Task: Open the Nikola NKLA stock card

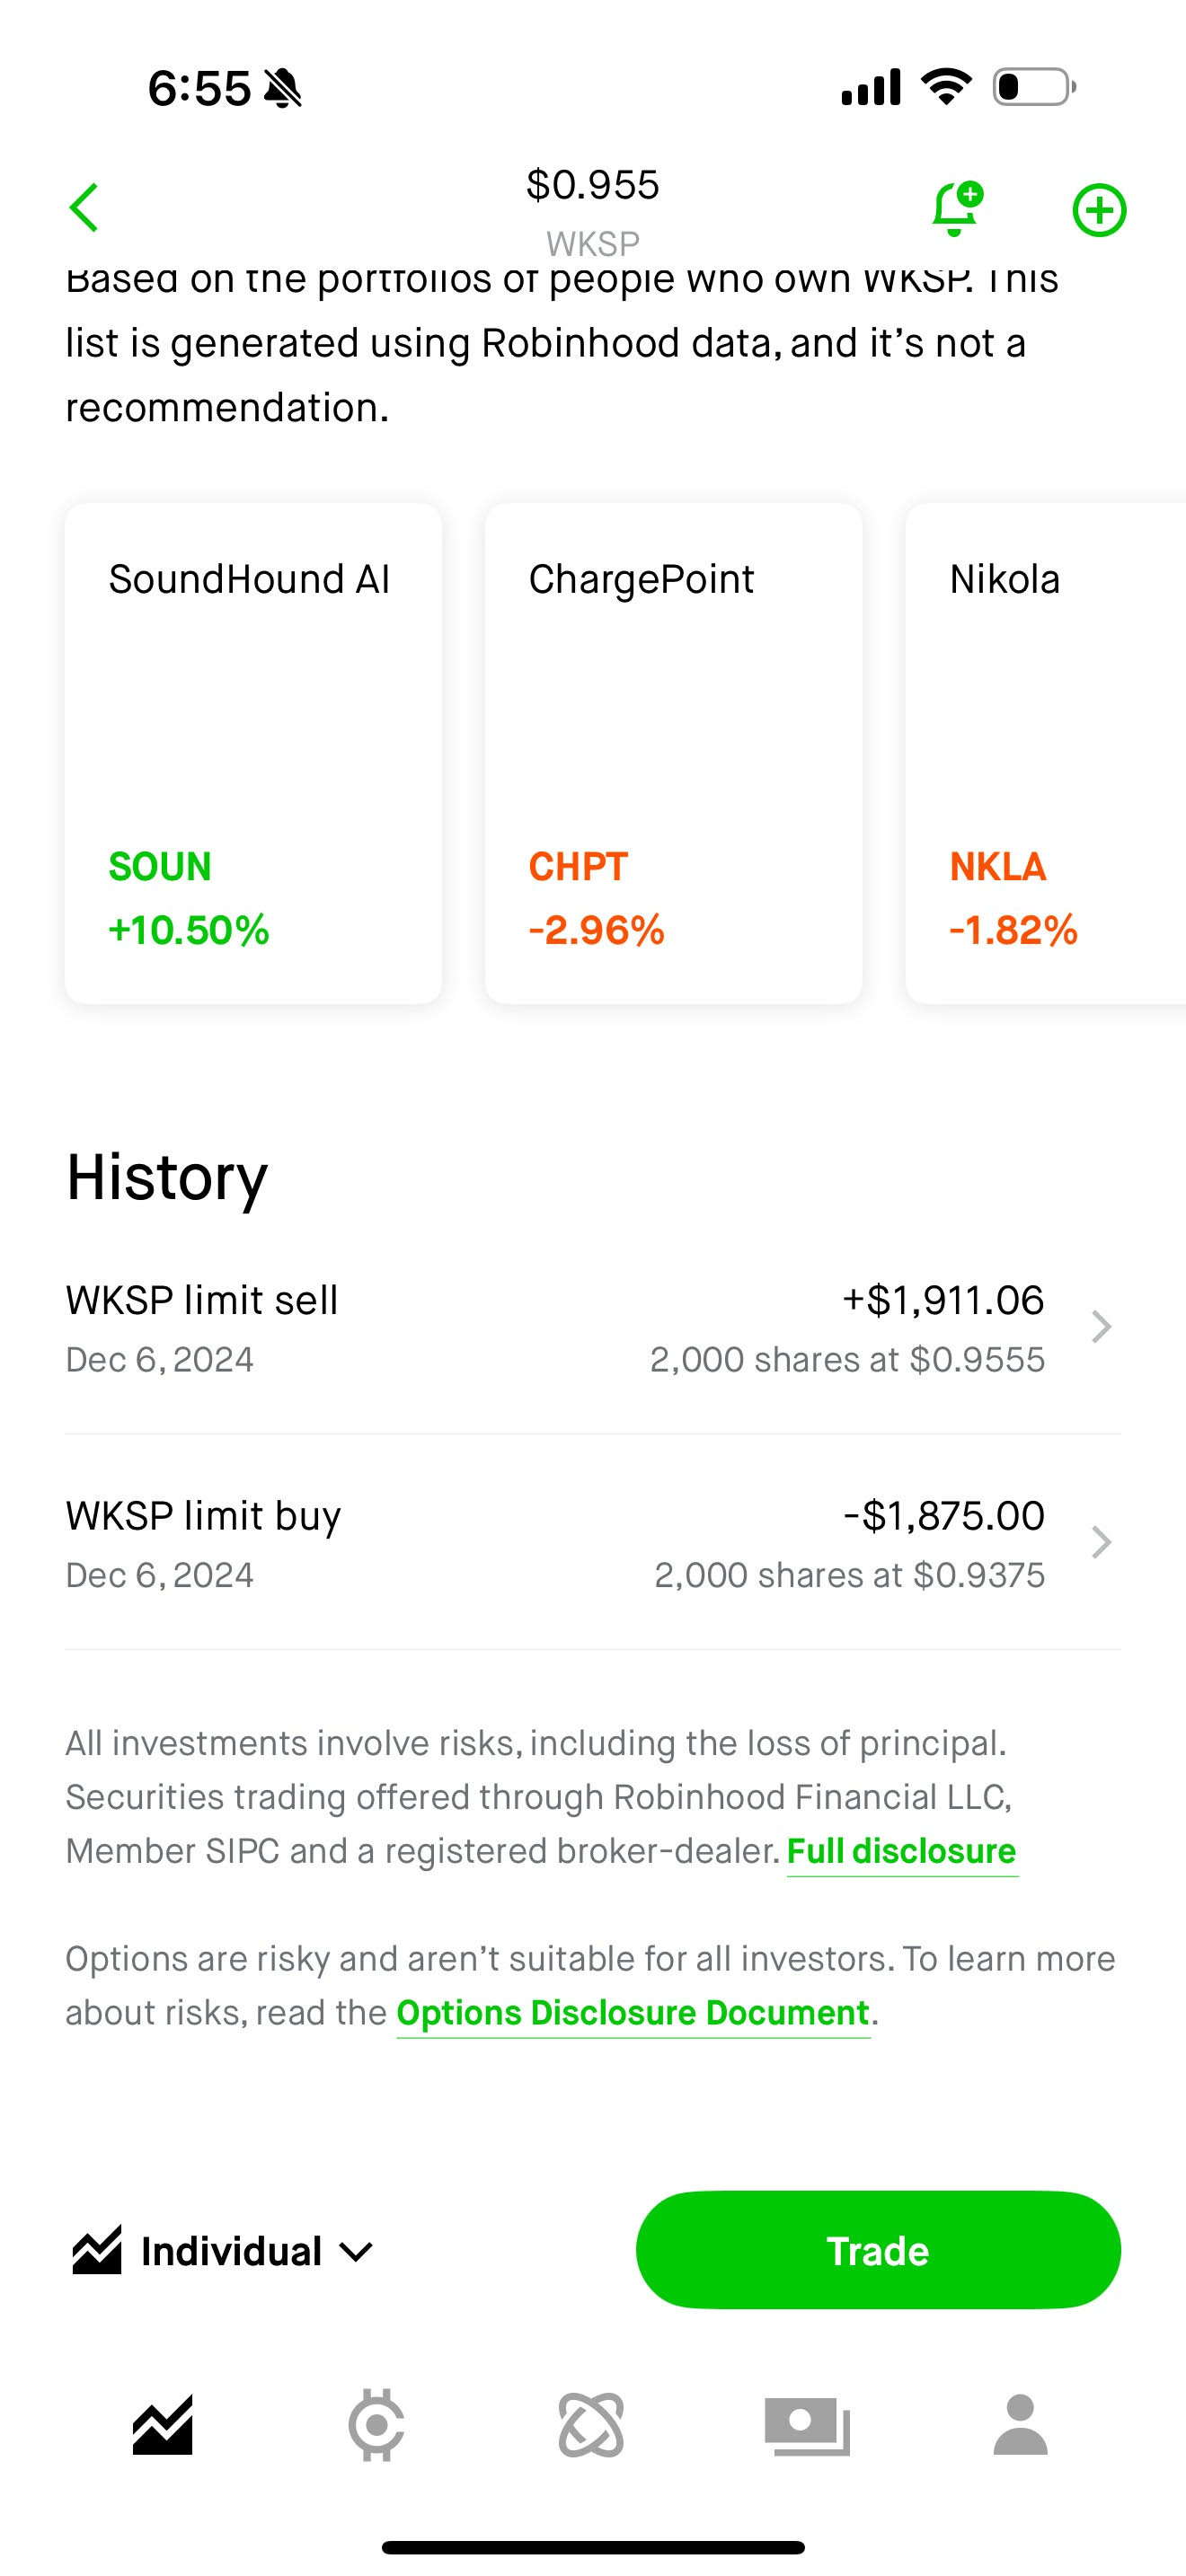Action: [1046, 753]
